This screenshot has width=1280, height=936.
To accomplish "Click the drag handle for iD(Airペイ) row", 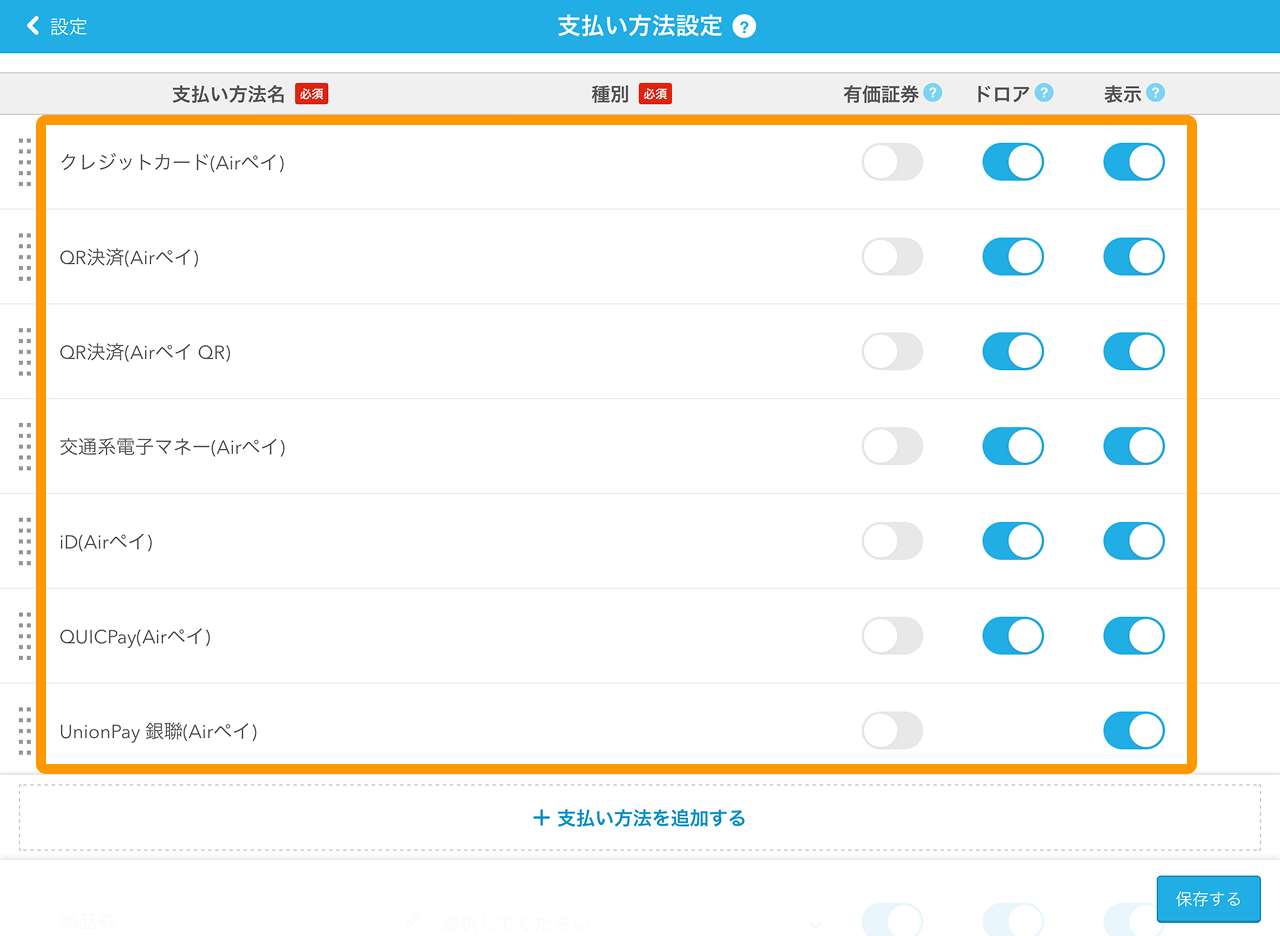I will [x=25, y=541].
